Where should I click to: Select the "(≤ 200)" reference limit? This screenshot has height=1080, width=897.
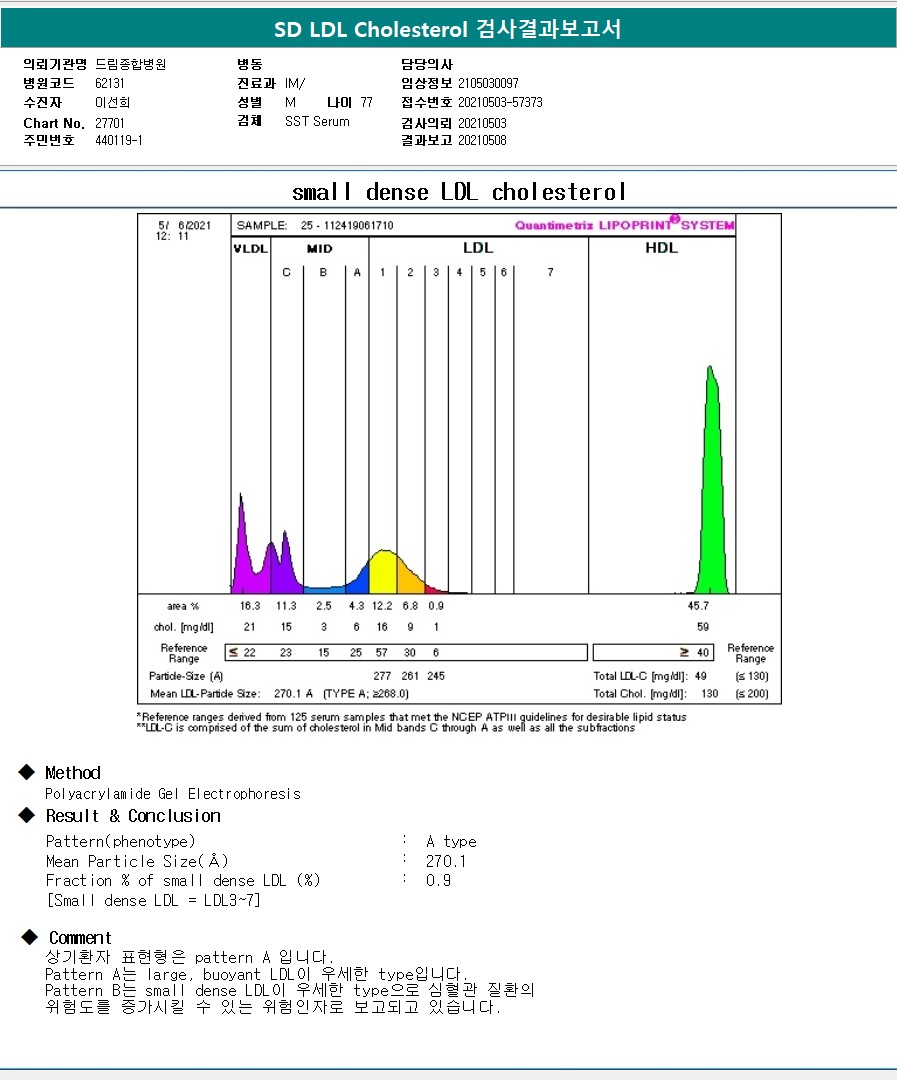pyautogui.click(x=752, y=694)
